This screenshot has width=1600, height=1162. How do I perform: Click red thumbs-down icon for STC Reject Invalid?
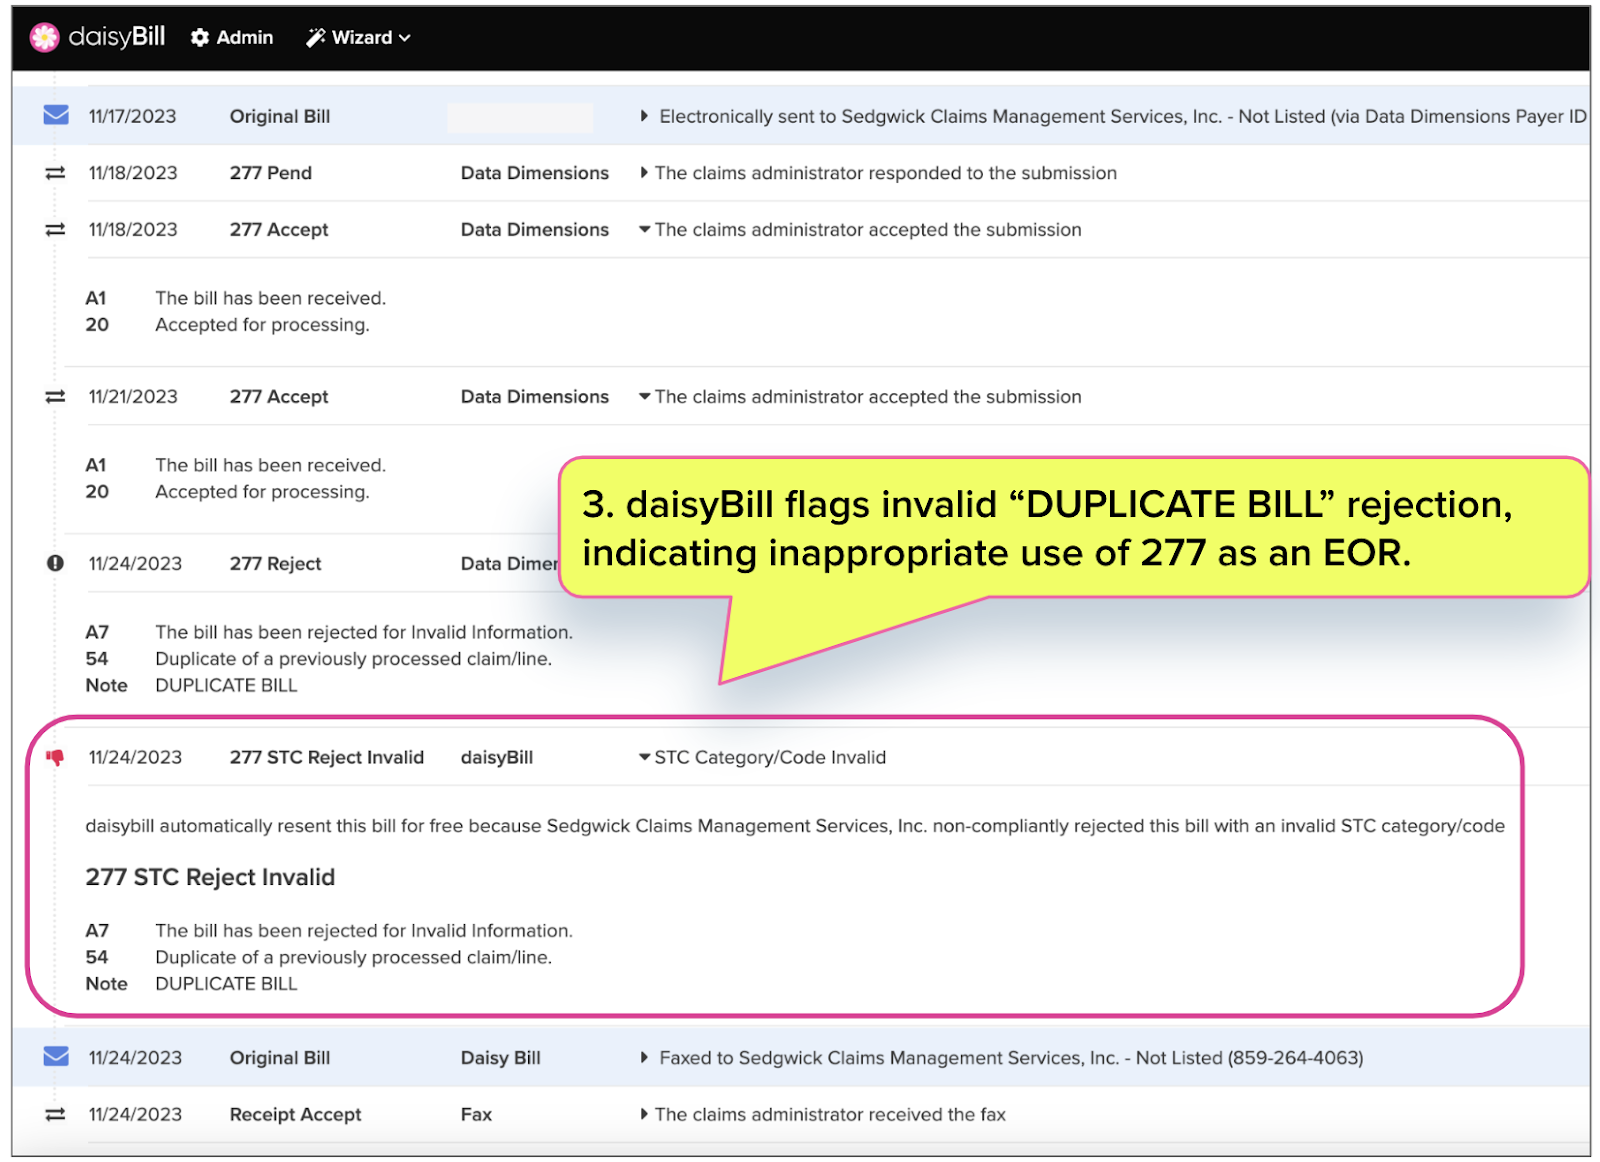56,758
